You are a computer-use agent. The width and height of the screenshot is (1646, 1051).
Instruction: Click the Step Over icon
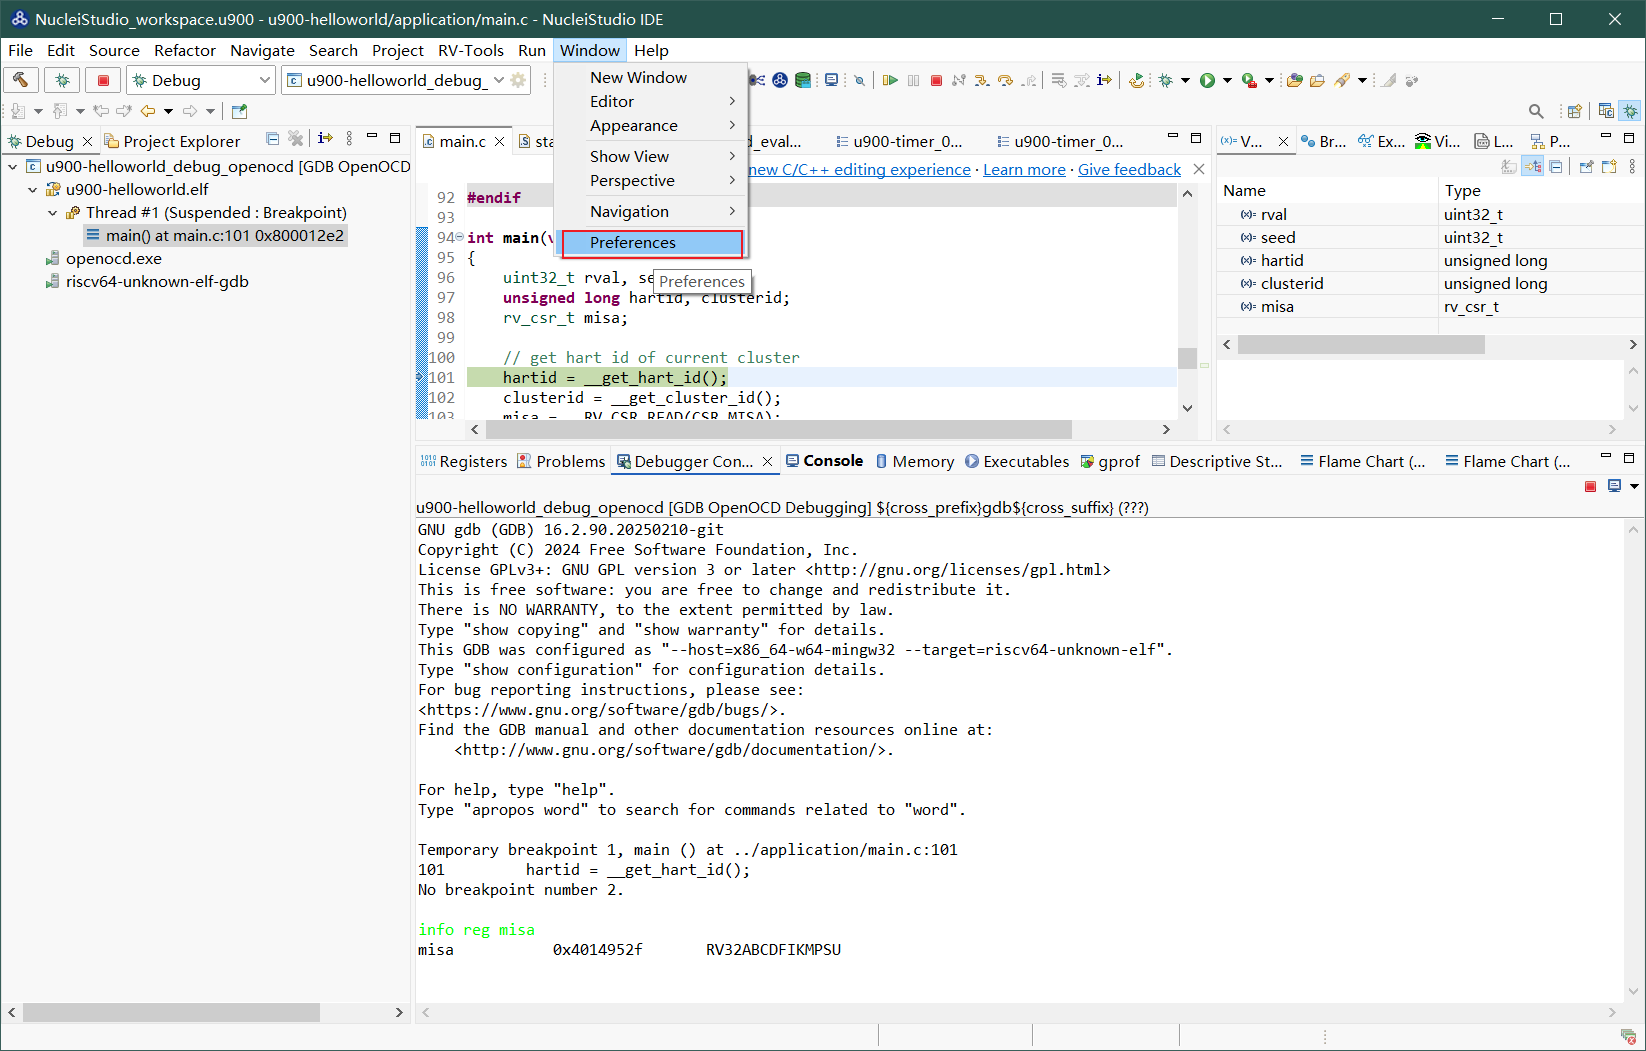[1005, 80]
